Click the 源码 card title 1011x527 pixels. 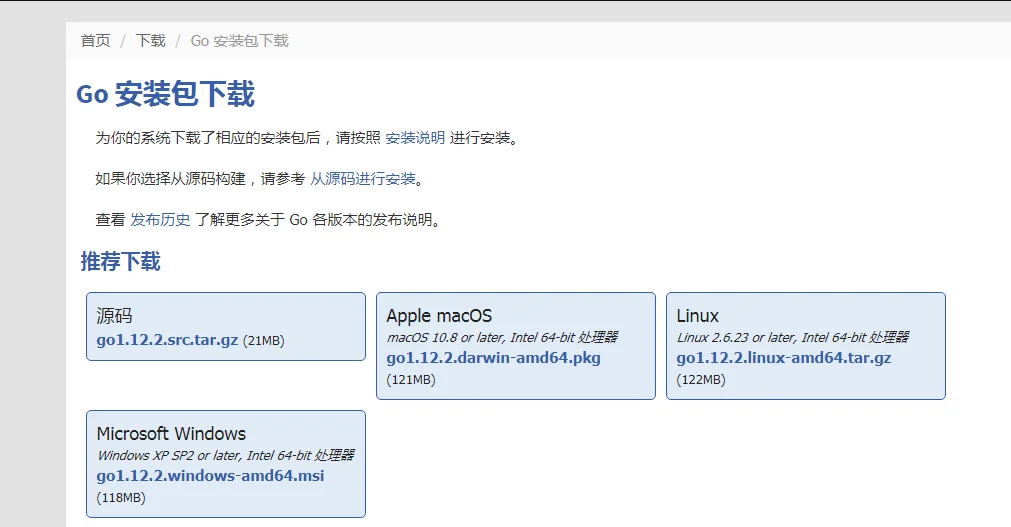click(114, 315)
